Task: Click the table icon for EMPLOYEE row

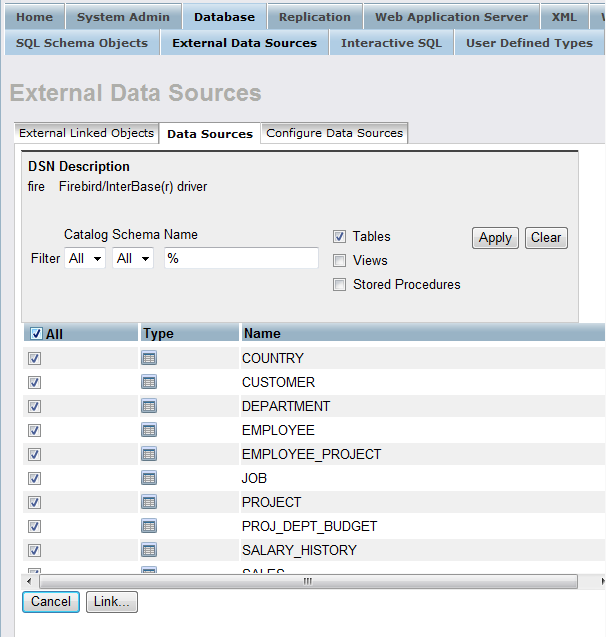Action: [x=149, y=430]
